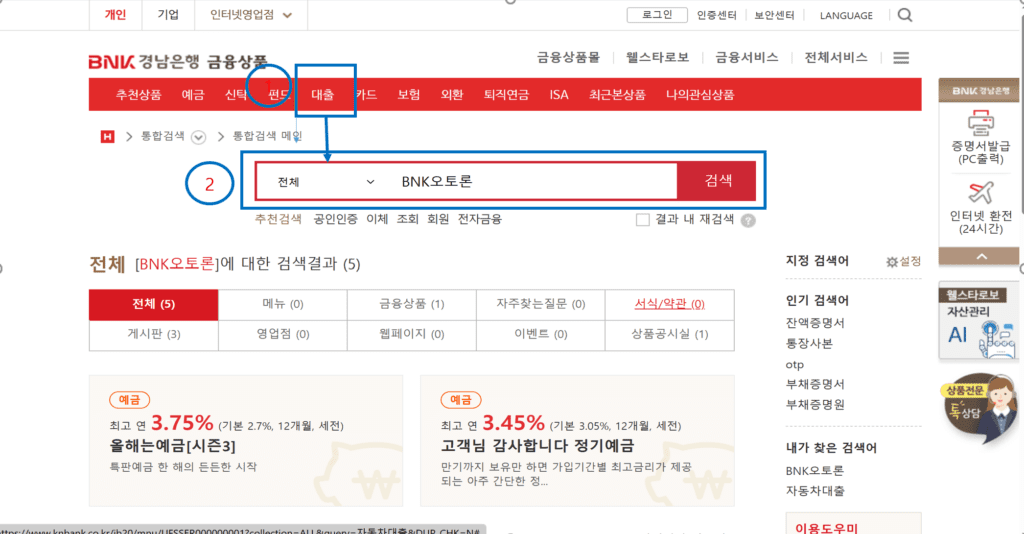
Task: Go to 보안센터
Action: point(775,15)
